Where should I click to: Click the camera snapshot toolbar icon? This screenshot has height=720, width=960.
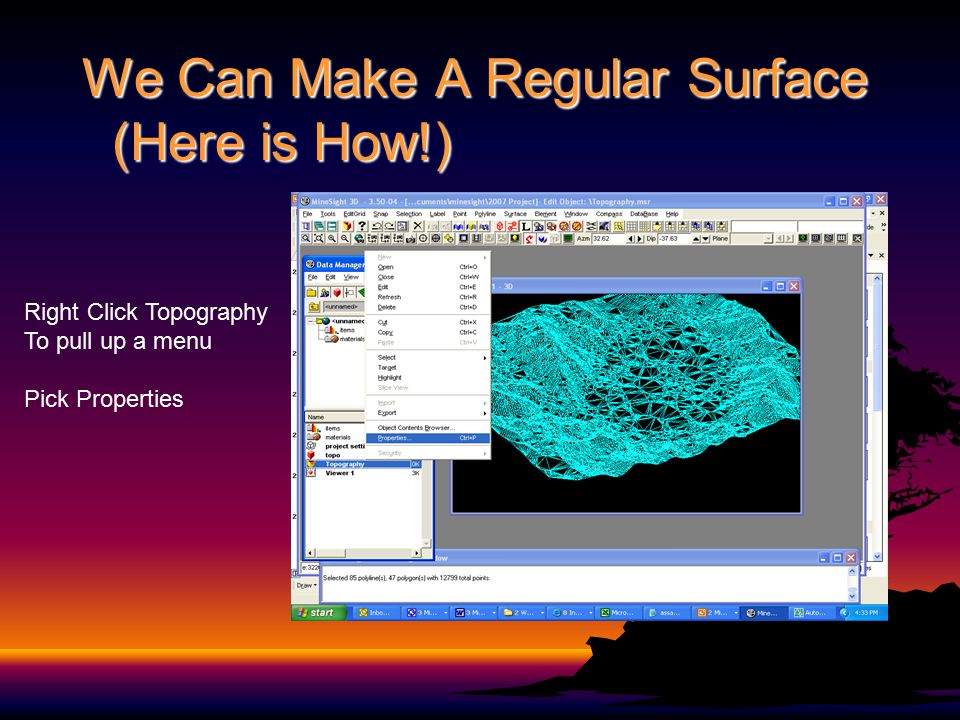[410, 239]
